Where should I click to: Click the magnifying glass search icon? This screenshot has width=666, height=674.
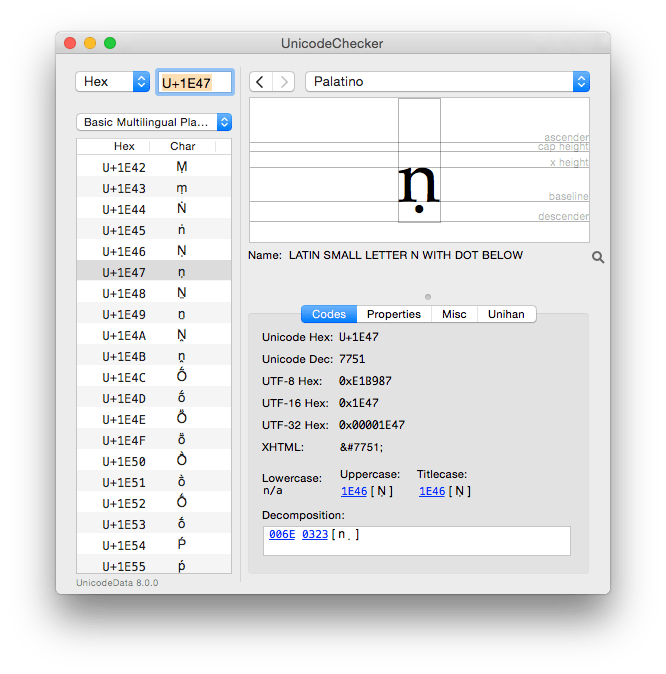598,257
